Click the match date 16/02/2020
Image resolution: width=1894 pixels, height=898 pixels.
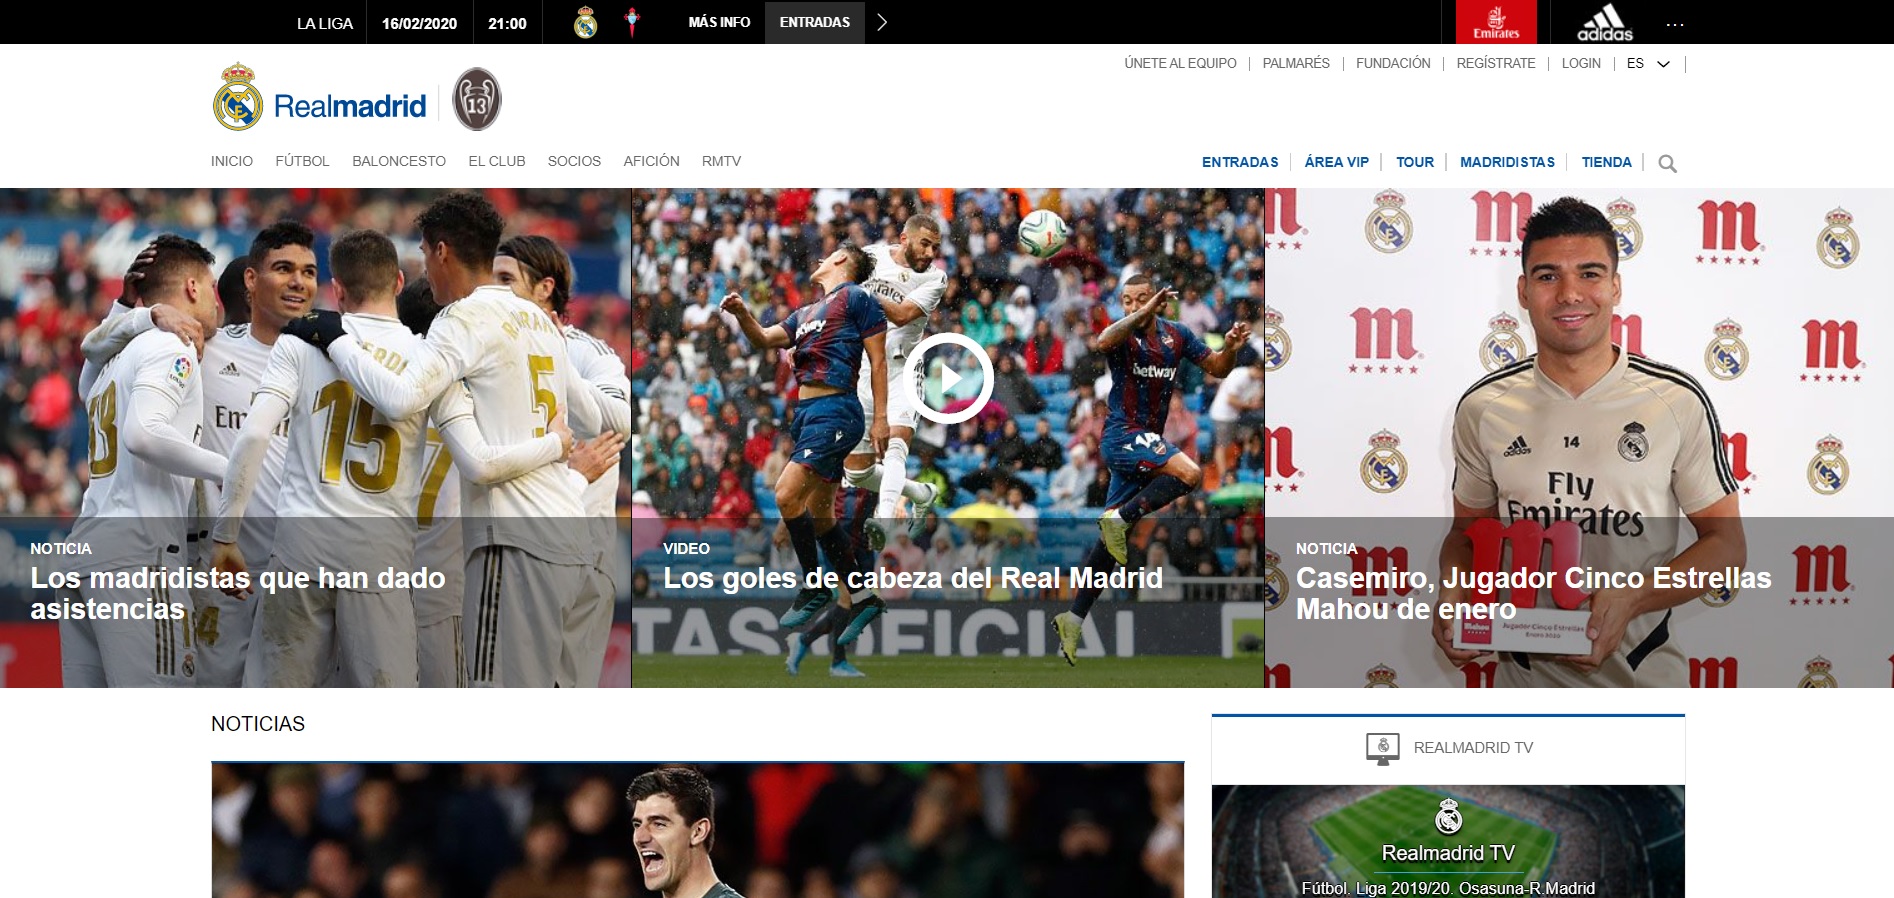pos(419,23)
